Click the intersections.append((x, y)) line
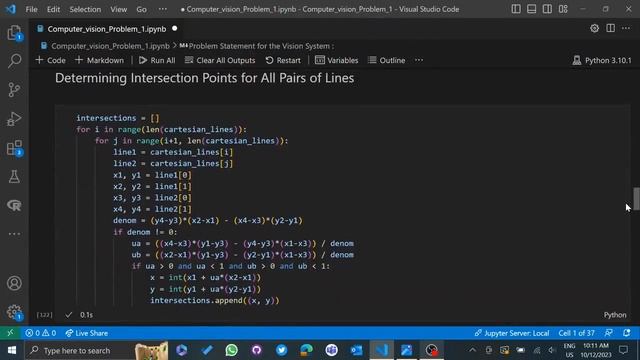This screenshot has height=360, width=640. click(x=215, y=300)
